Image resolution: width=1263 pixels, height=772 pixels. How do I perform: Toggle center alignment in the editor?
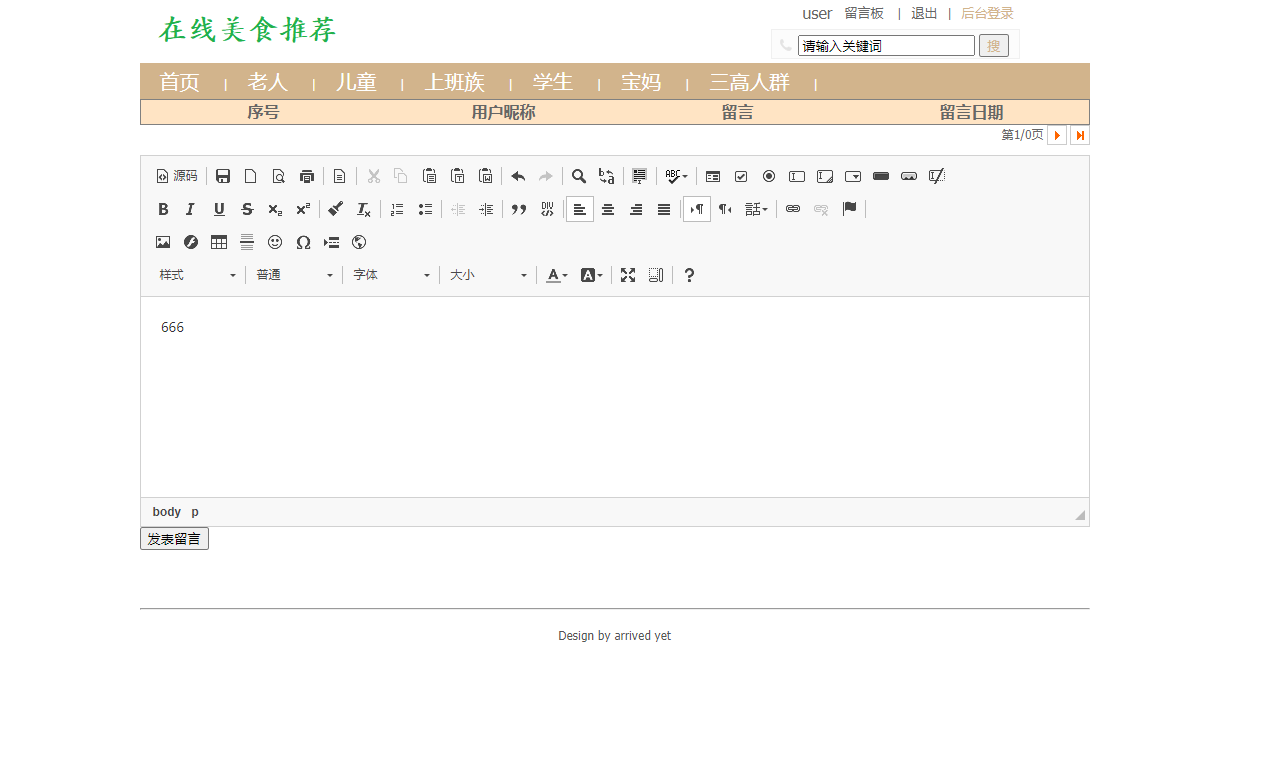click(608, 208)
